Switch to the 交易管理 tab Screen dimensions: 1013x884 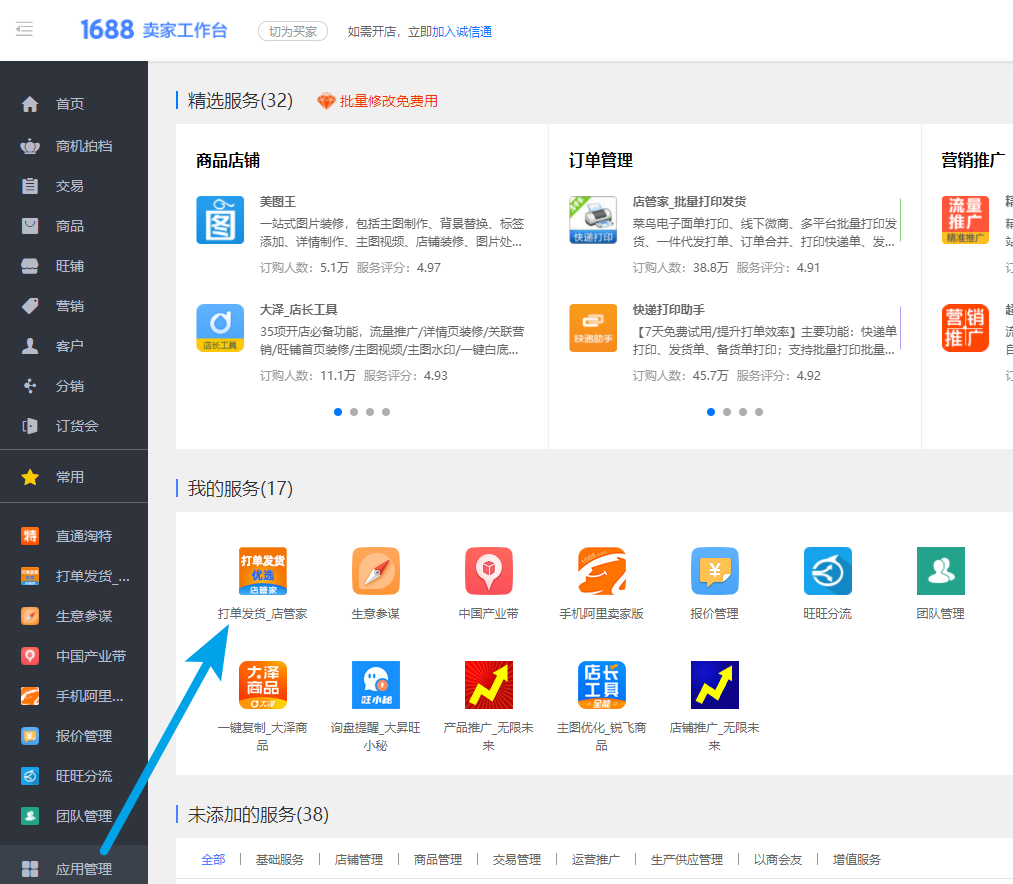pyautogui.click(x=517, y=859)
